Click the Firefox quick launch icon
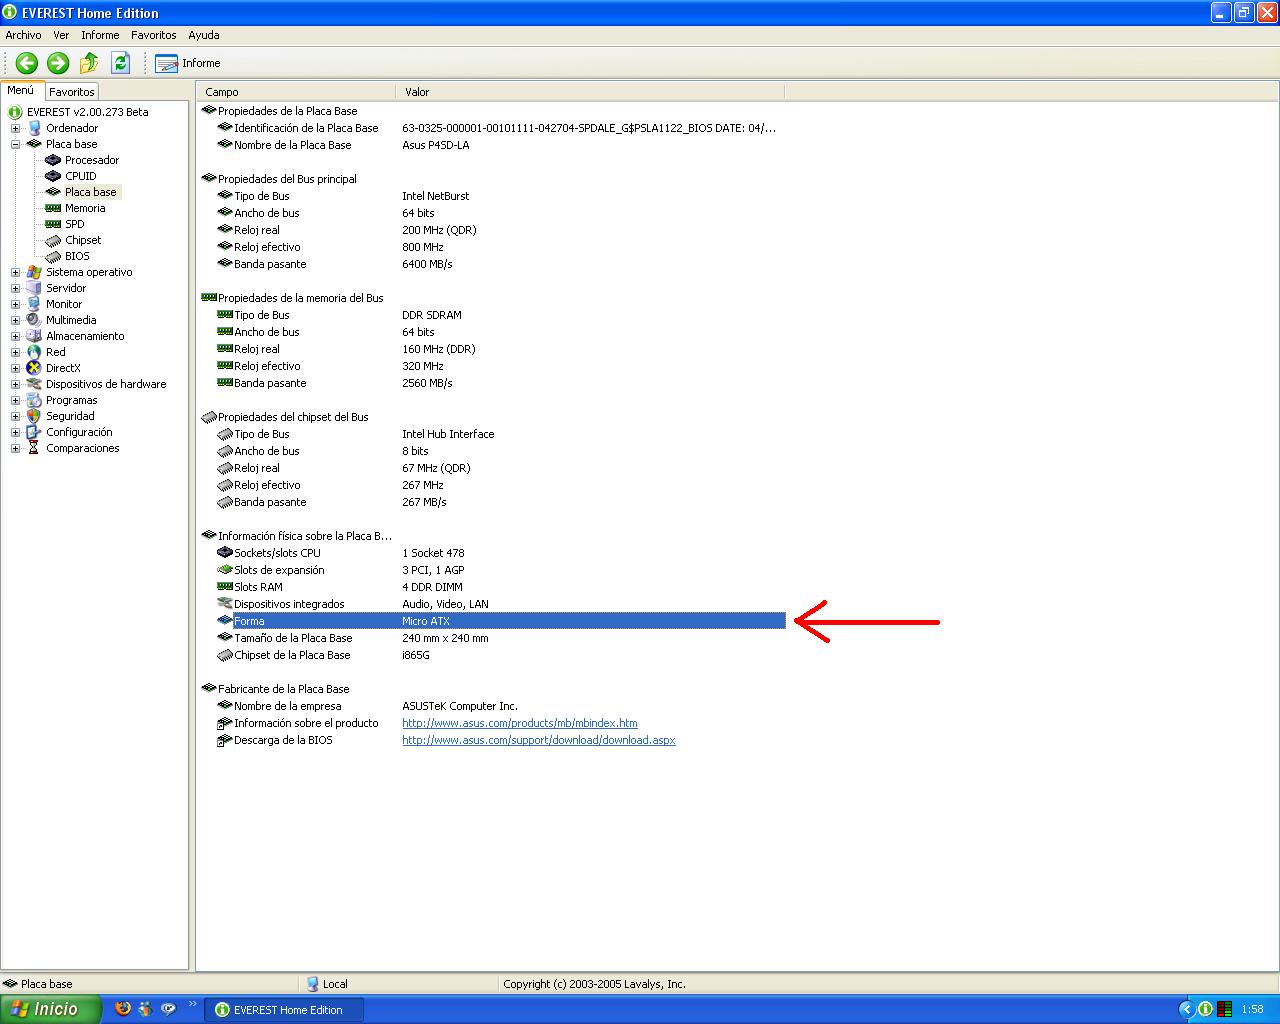Screen dimensions: 1280x1024 click(123, 1009)
